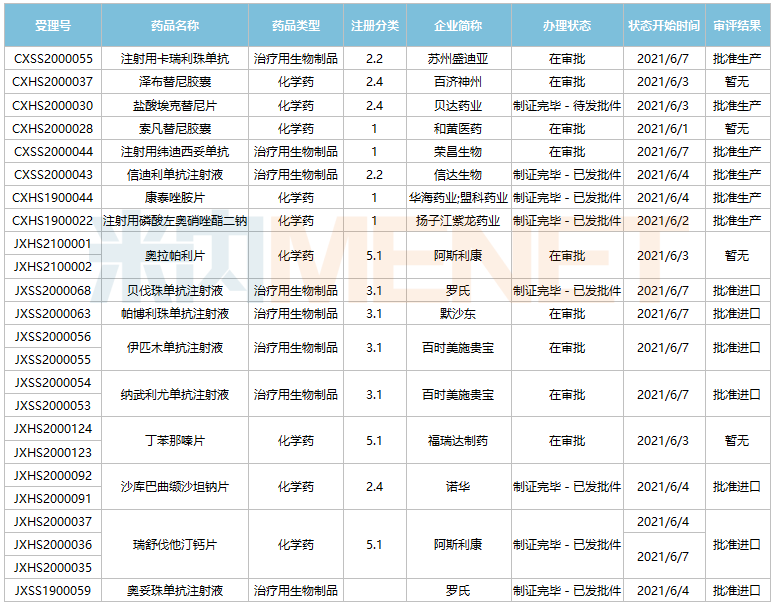Select the 药品名称 column header
This screenshot has width=774, height=605.
pyautogui.click(x=175, y=26)
